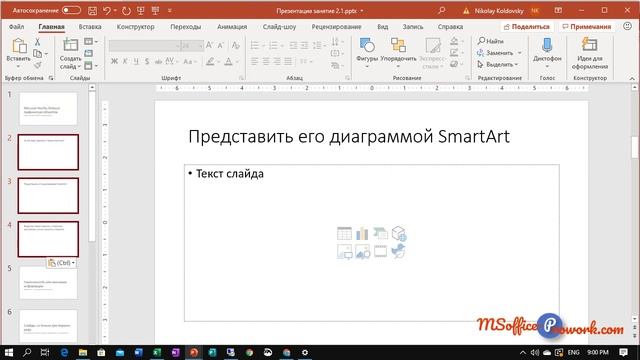Click the redo icon in title bar
The image size is (640, 360).
point(126,11)
